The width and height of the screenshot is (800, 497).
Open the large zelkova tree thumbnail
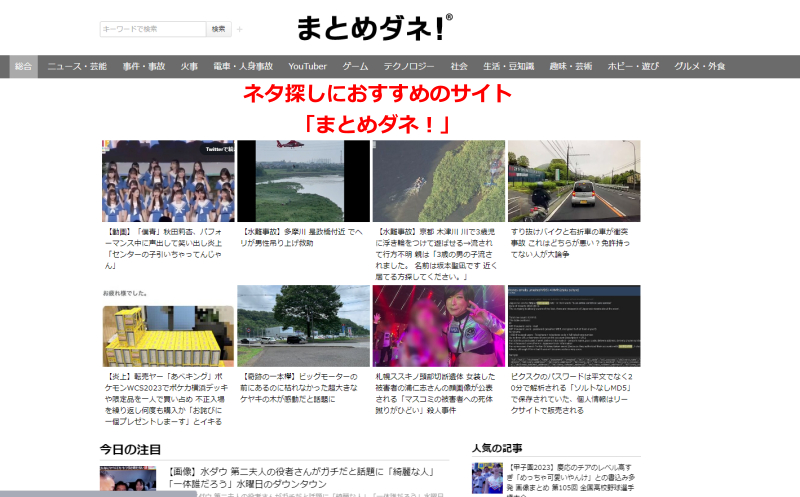pos(304,326)
